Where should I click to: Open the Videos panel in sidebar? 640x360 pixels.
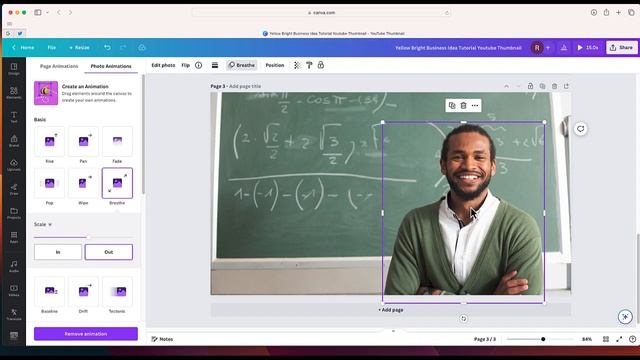(14, 290)
